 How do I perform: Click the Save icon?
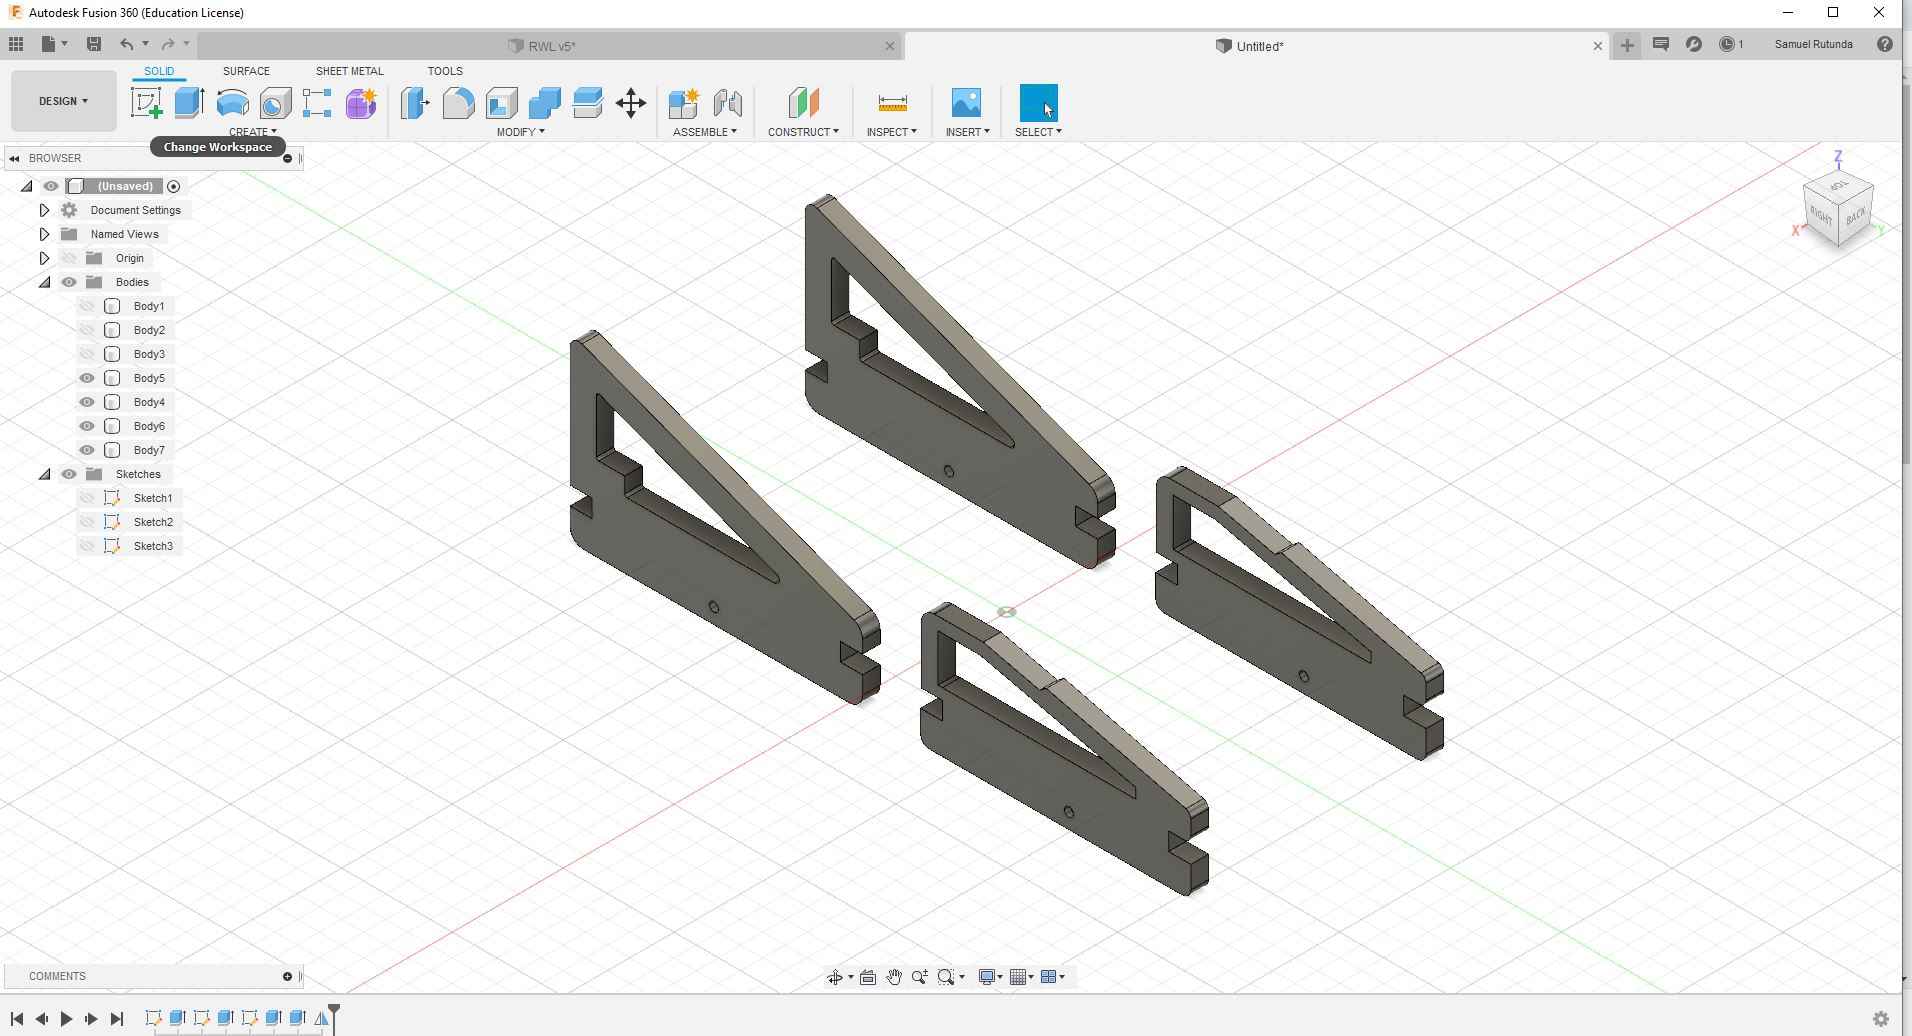[x=94, y=44]
